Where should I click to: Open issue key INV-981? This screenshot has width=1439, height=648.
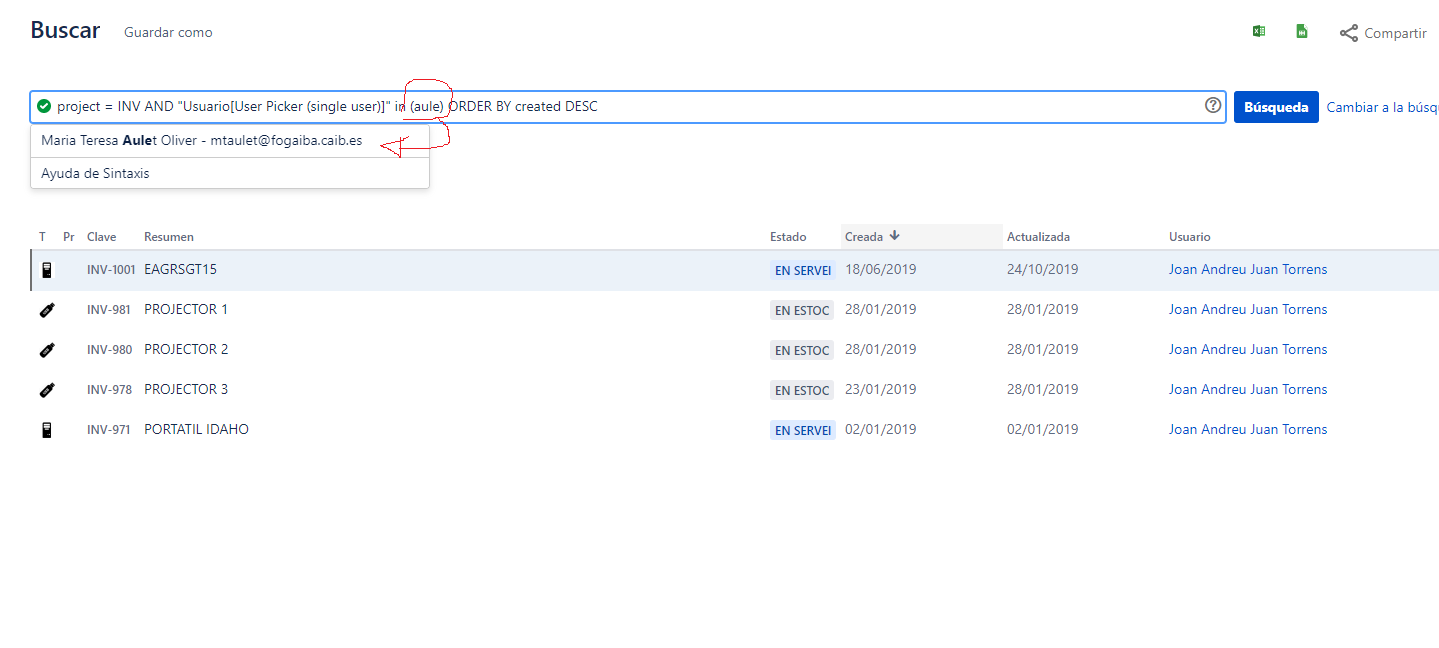coord(109,310)
